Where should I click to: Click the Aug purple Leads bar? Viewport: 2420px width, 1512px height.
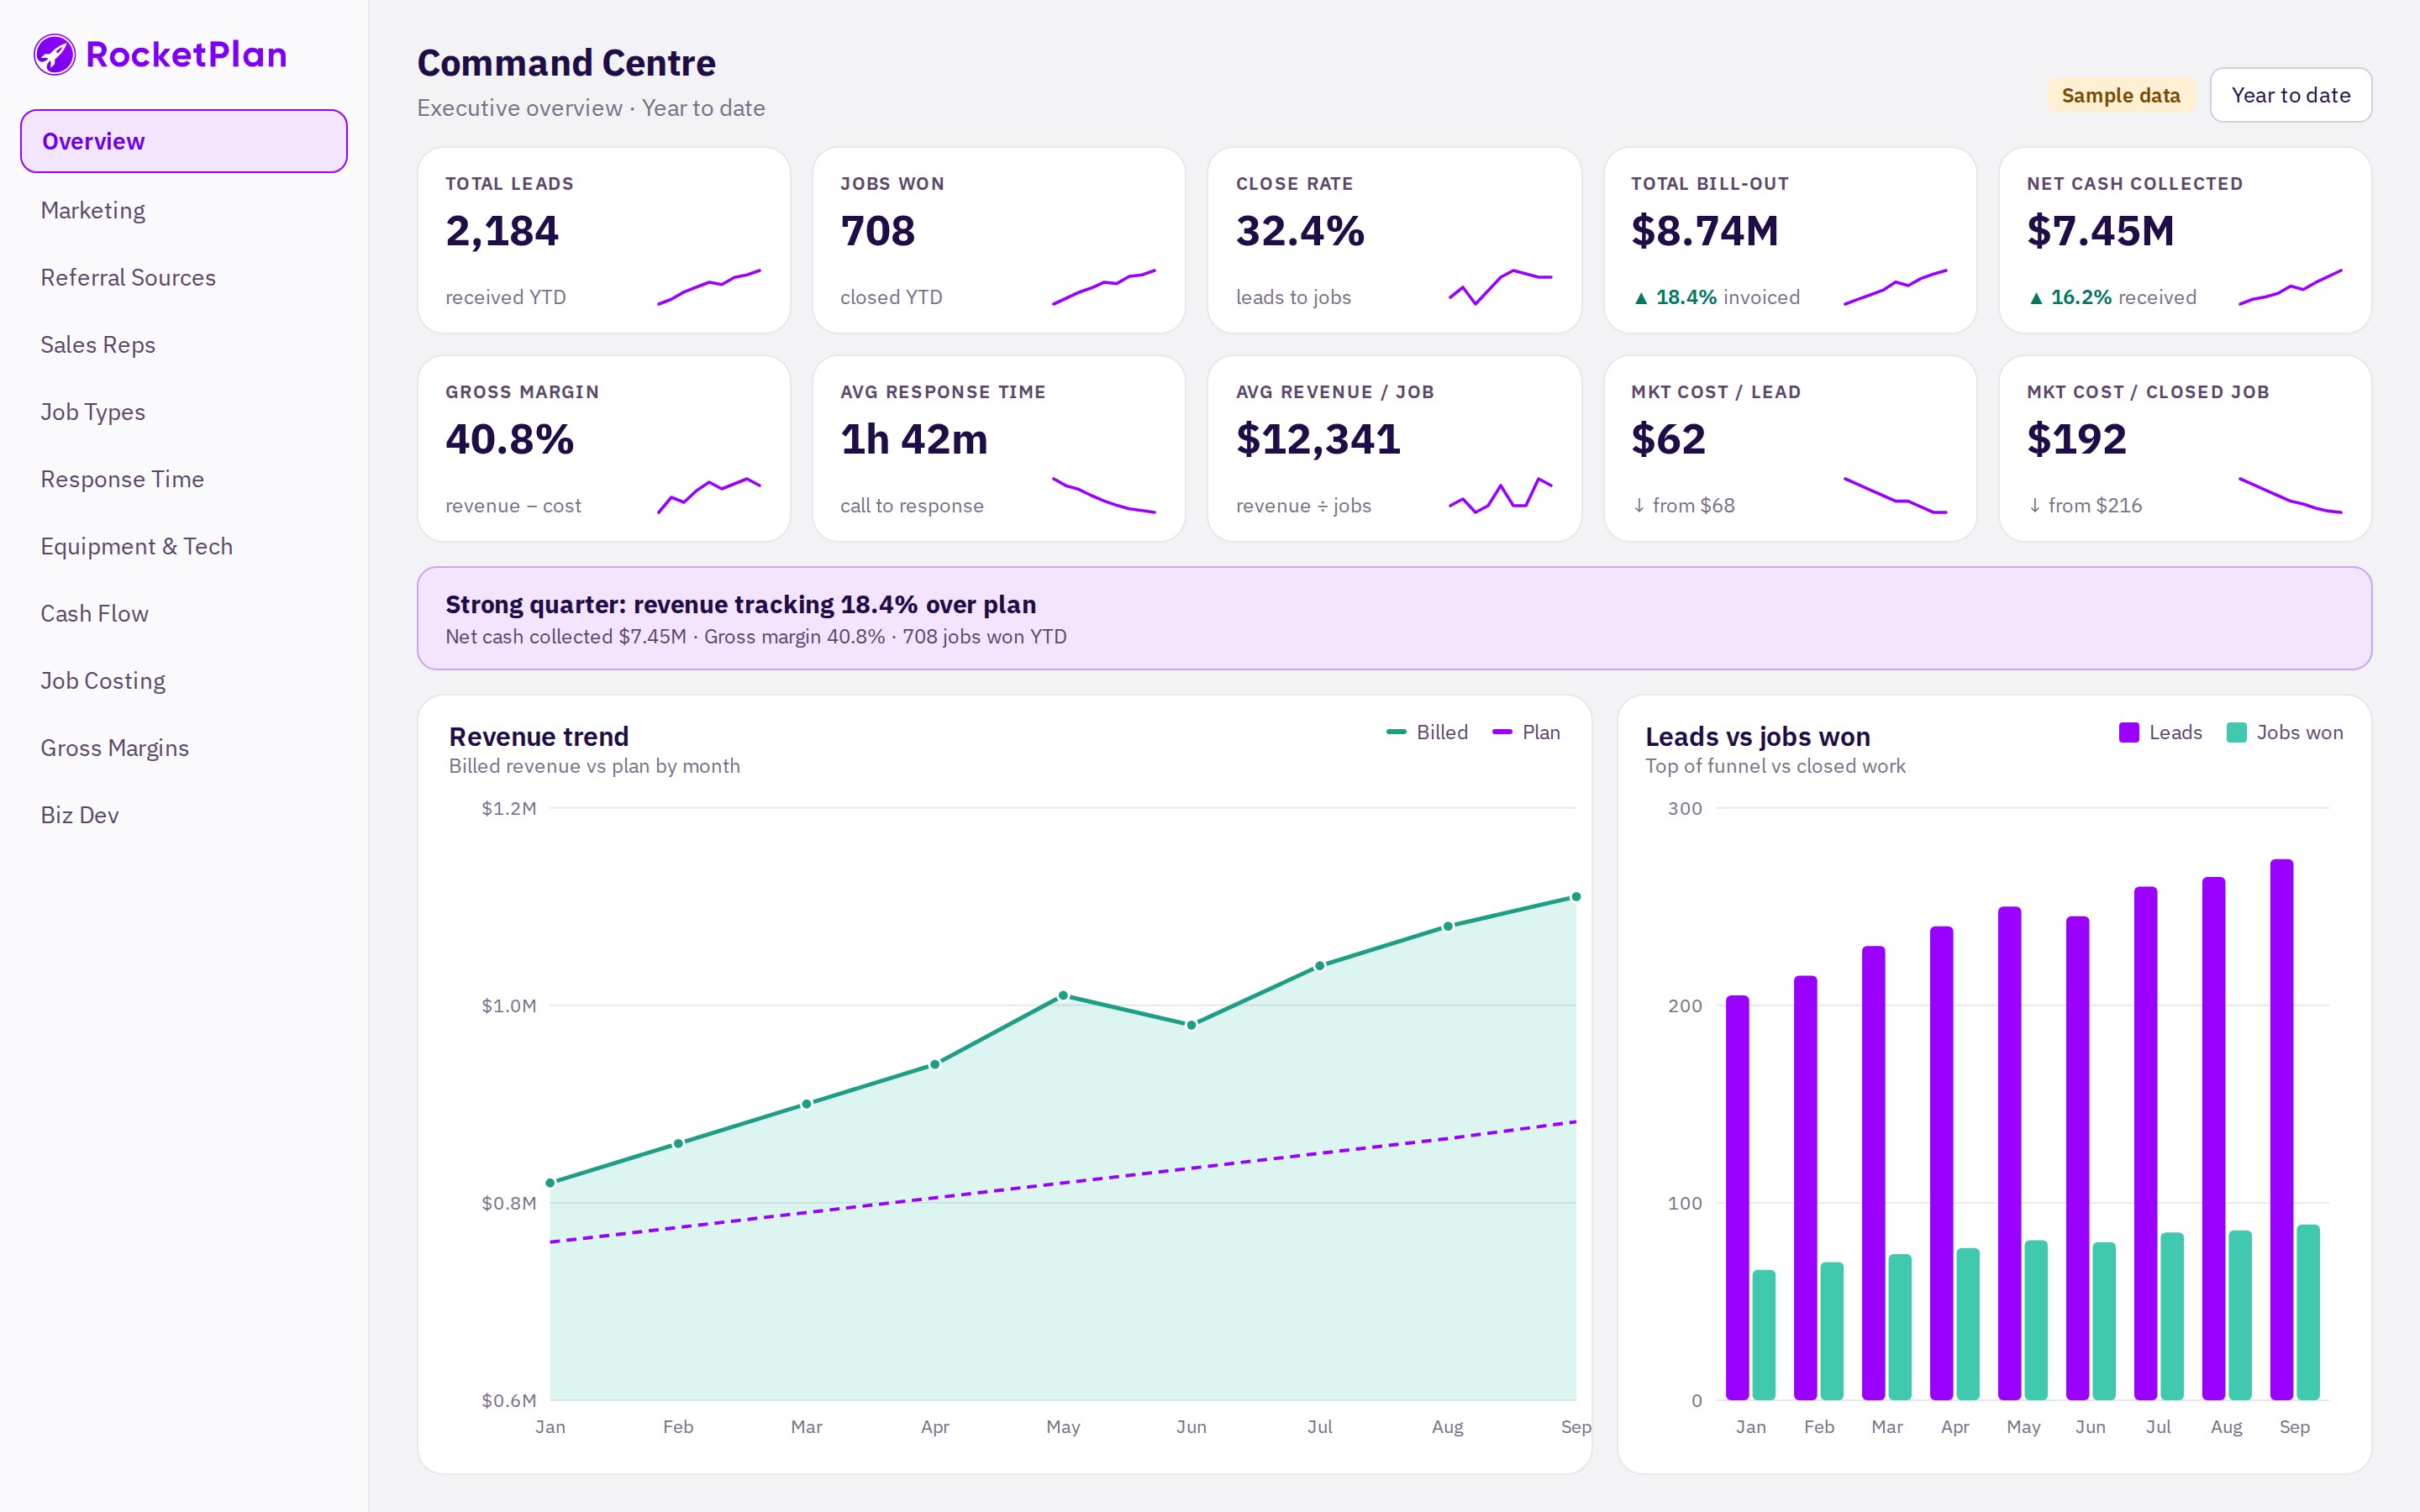2213,1138
